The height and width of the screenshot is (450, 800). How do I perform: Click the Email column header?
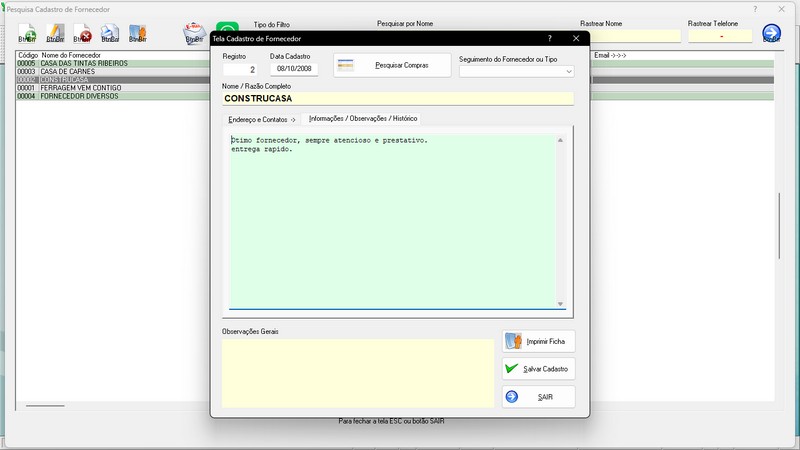coord(610,55)
